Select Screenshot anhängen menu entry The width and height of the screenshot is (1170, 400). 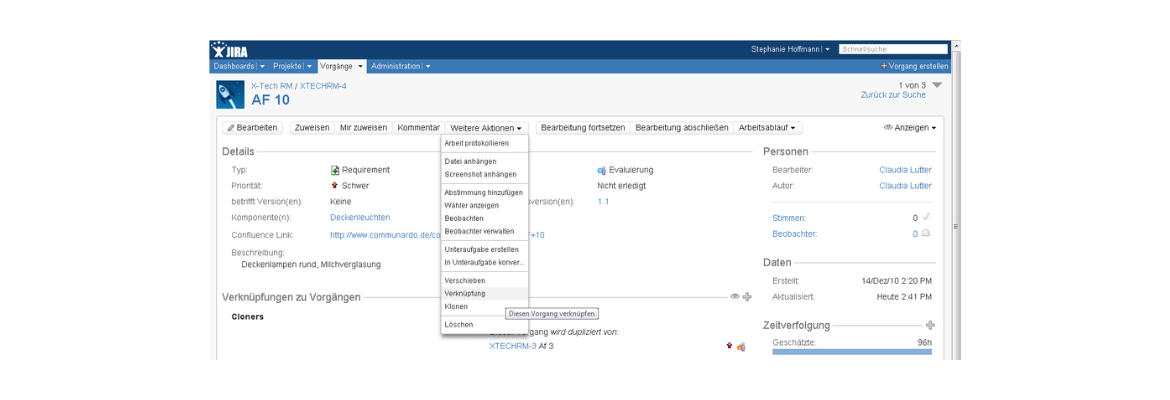tap(485, 175)
